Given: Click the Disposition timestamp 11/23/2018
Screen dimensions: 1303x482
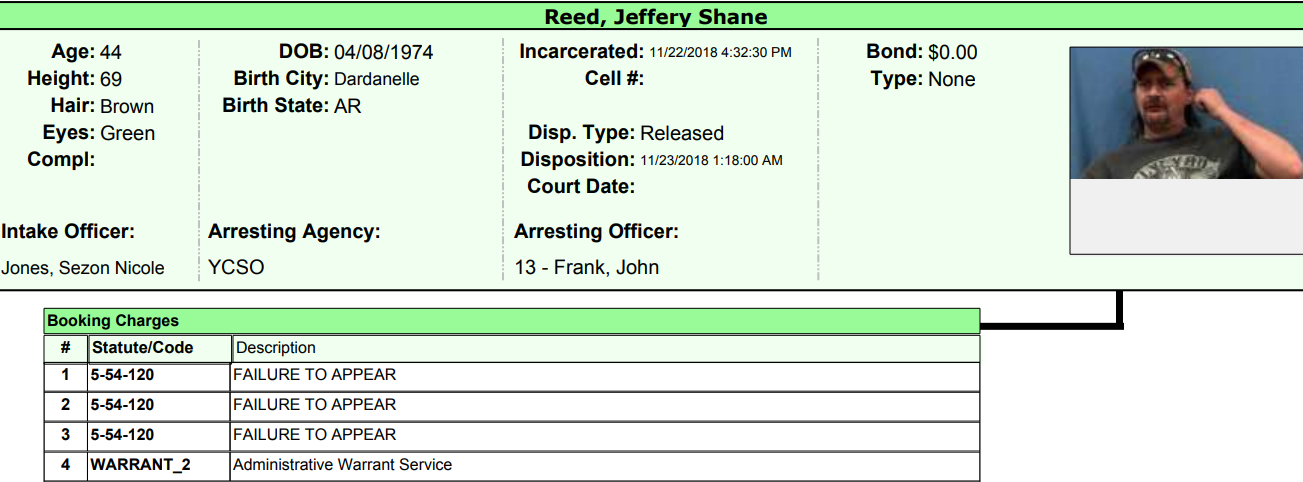Looking at the screenshot, I should click(711, 160).
